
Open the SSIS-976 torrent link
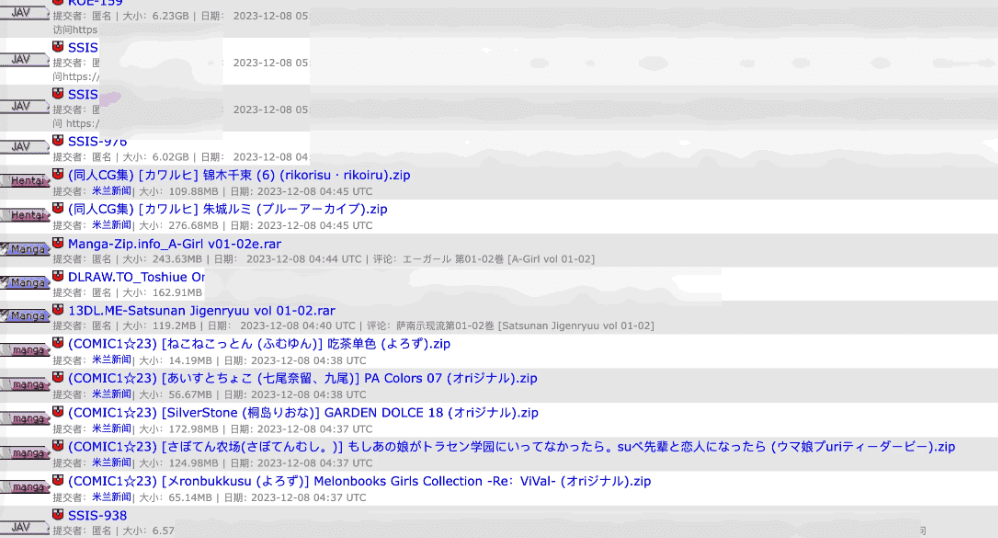[x=97, y=141]
